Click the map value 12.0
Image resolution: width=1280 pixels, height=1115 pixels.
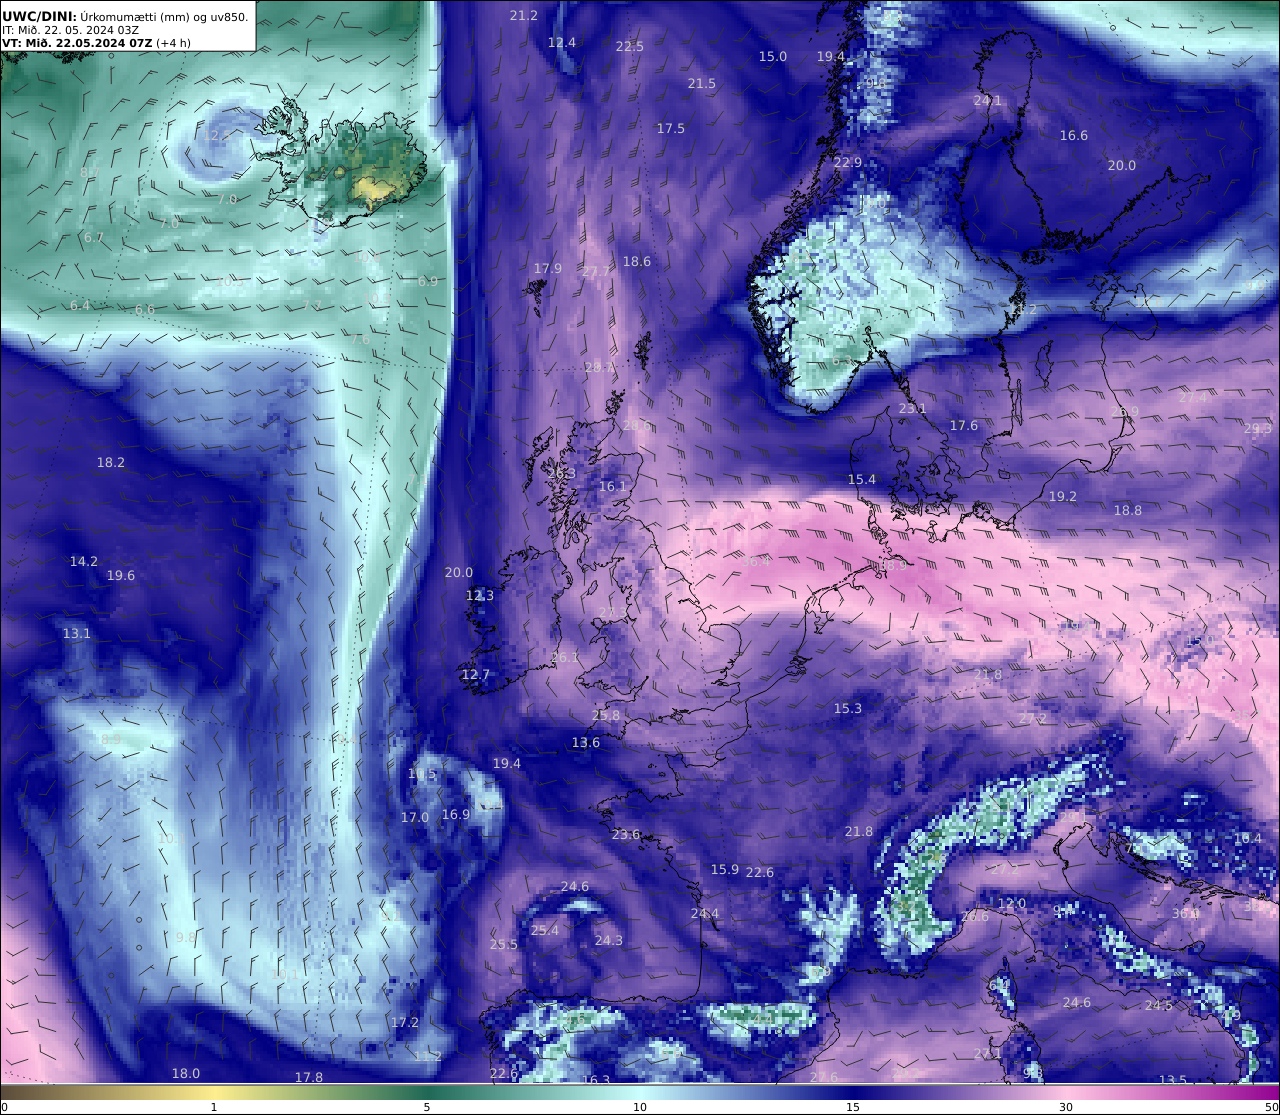point(1012,903)
